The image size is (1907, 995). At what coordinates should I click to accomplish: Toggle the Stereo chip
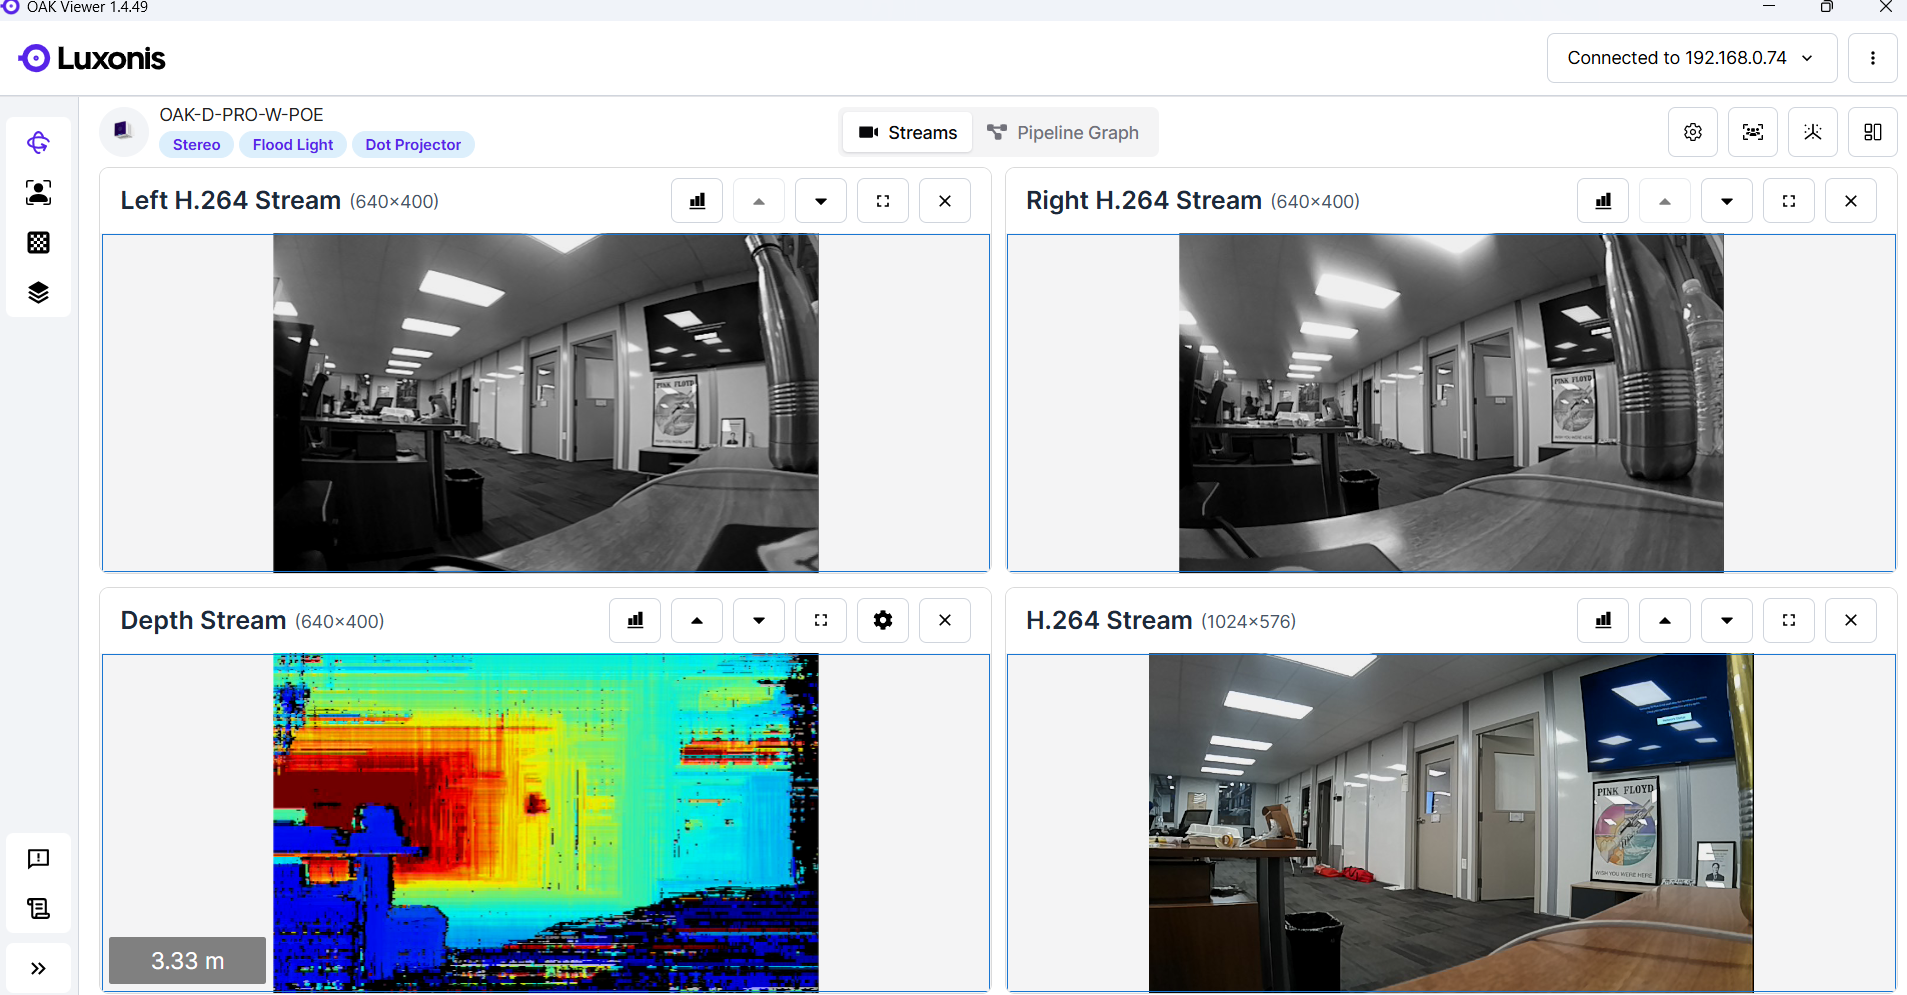coord(196,145)
